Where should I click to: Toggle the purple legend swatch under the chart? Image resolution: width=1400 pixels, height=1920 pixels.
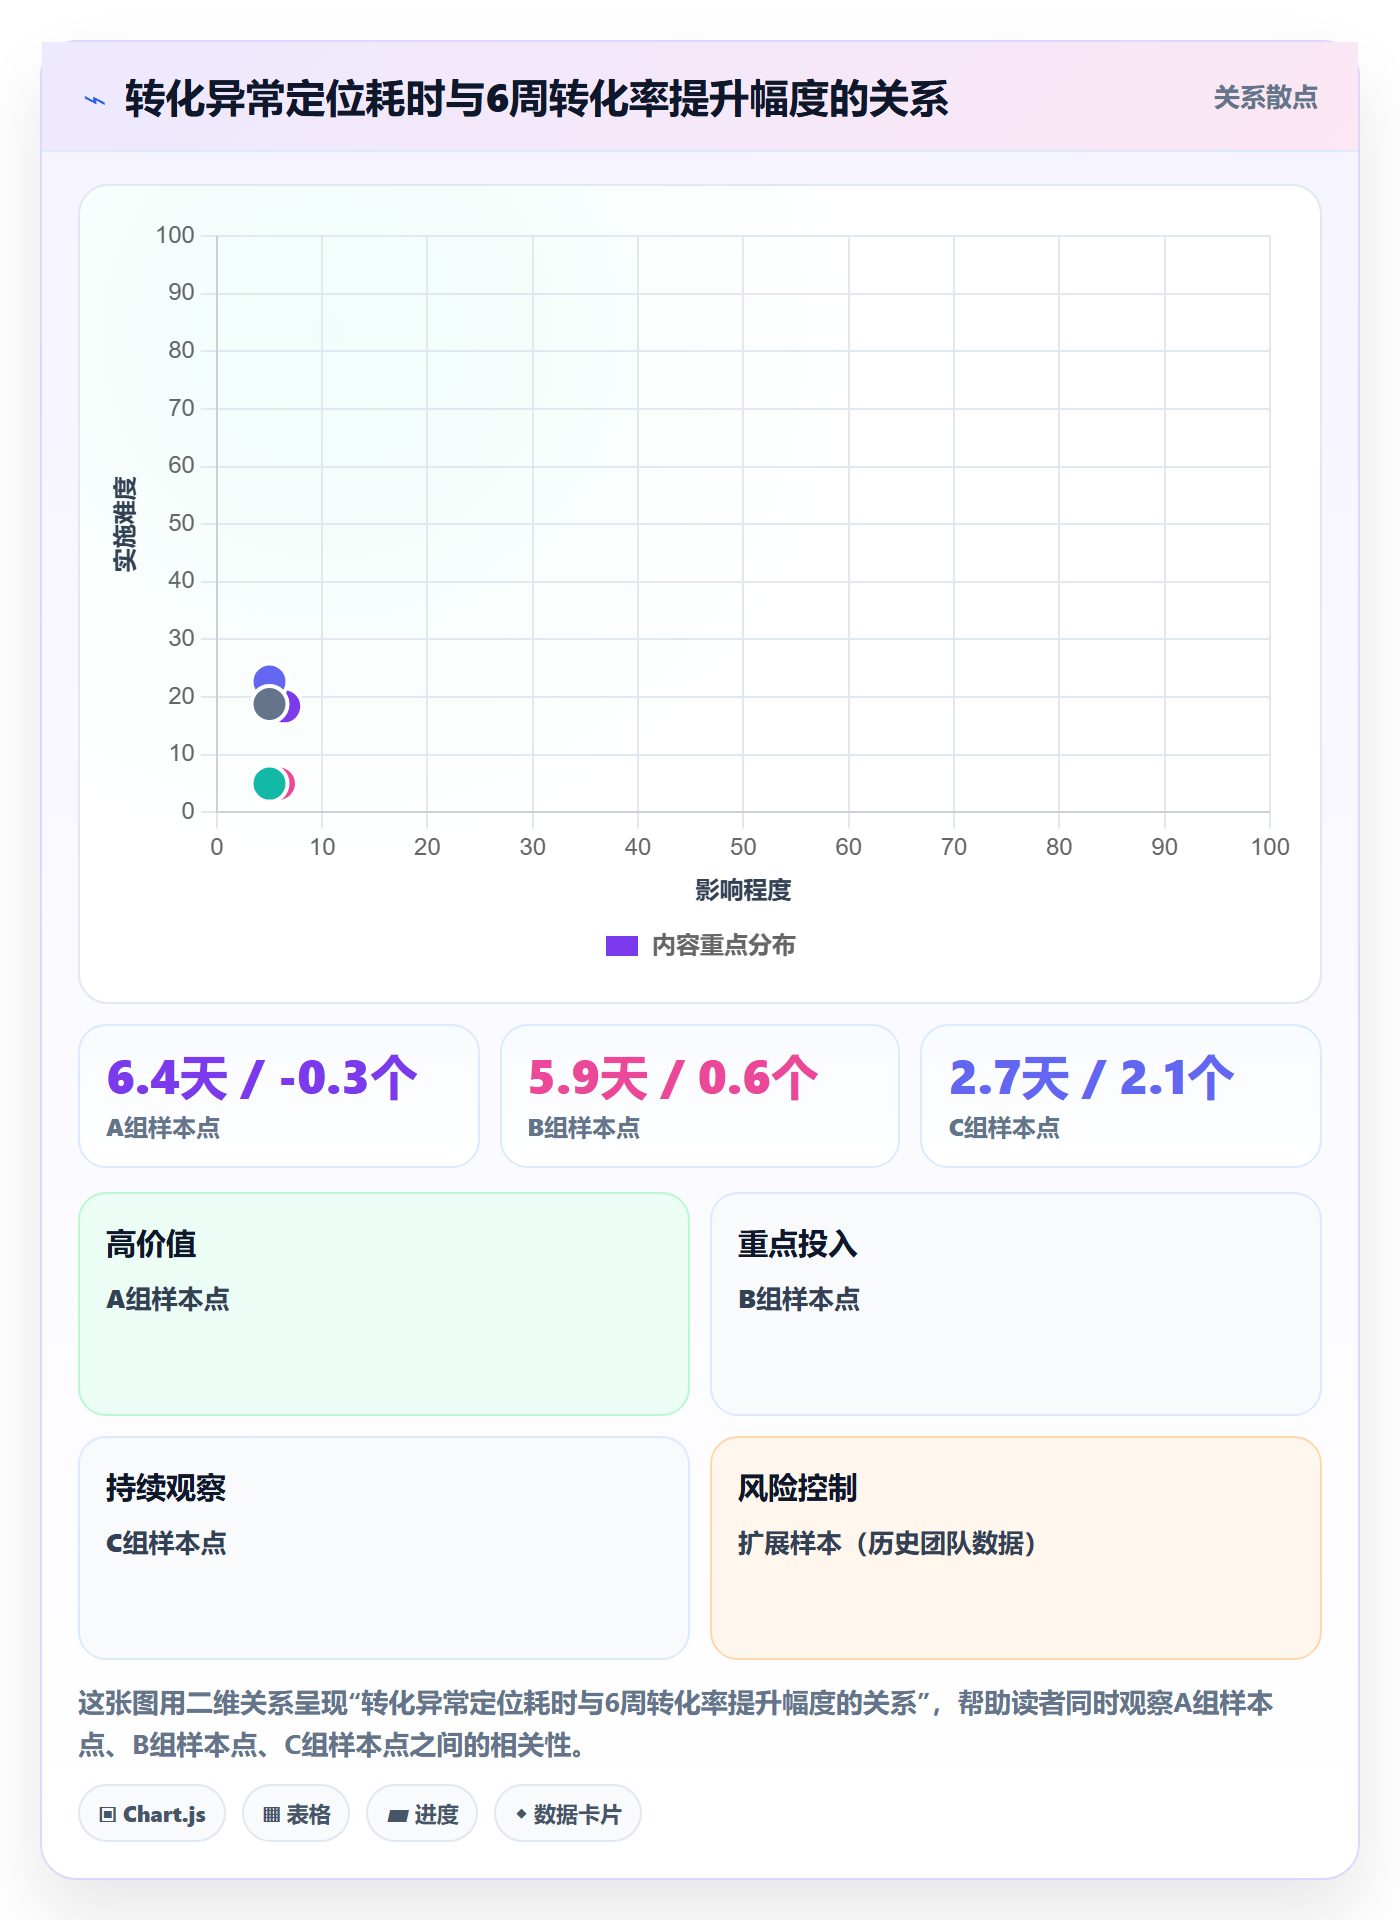coord(622,946)
